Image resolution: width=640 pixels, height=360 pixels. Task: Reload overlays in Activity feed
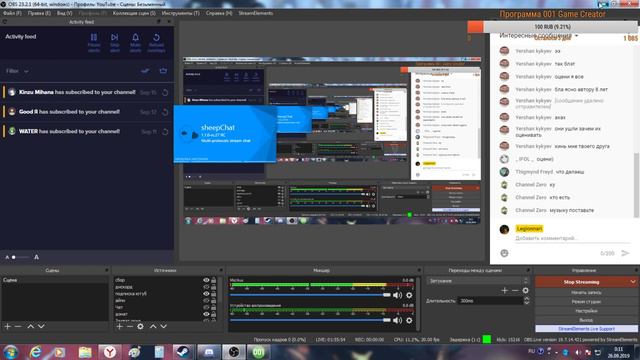tap(156, 42)
